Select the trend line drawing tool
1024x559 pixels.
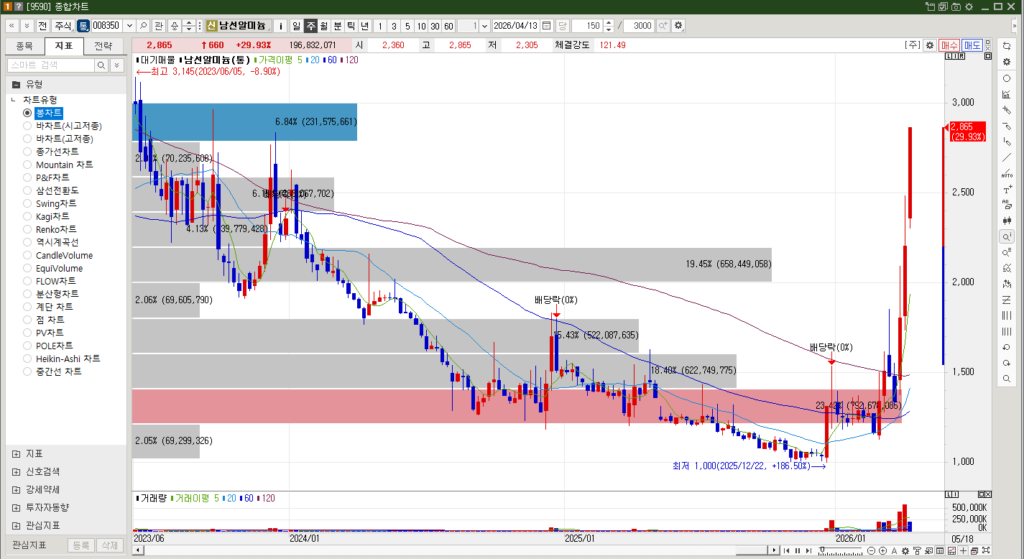click(1006, 157)
